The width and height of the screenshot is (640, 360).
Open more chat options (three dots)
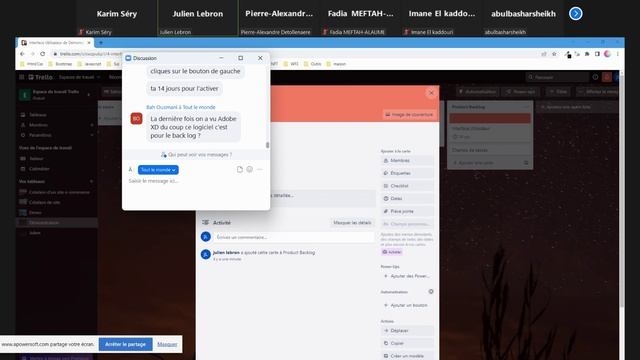click(260, 169)
